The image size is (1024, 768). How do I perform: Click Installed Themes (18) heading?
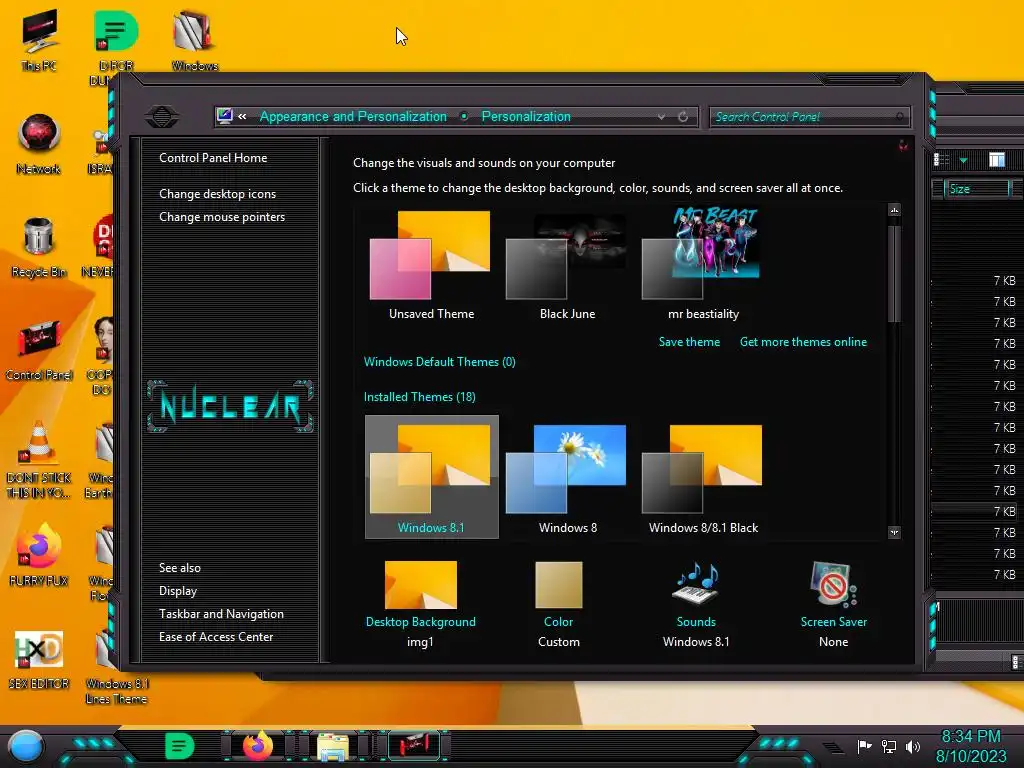coord(419,396)
